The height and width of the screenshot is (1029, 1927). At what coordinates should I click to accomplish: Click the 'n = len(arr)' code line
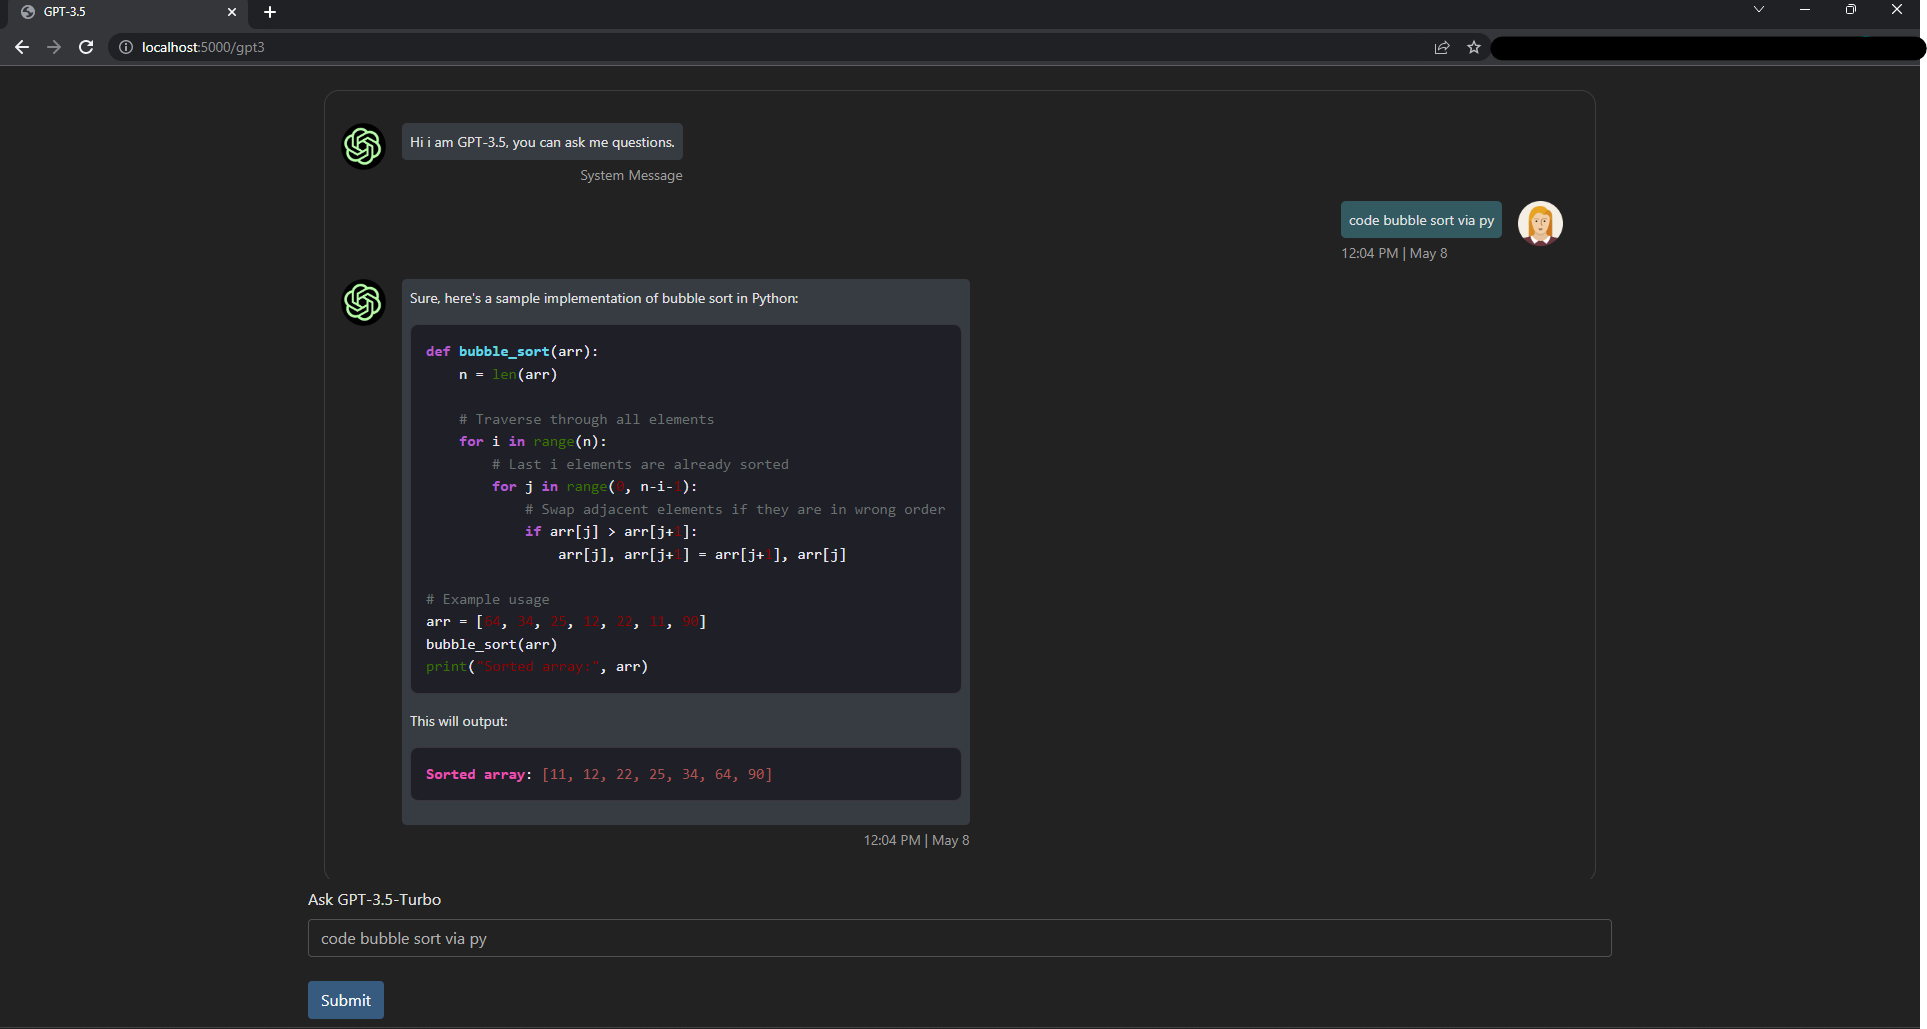[x=508, y=374]
